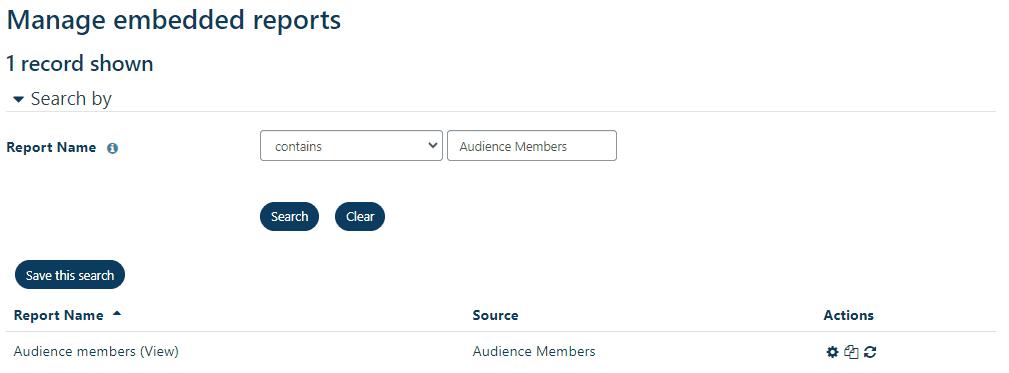The image size is (1009, 373).
Task: Click the Search button
Action: [289, 217]
